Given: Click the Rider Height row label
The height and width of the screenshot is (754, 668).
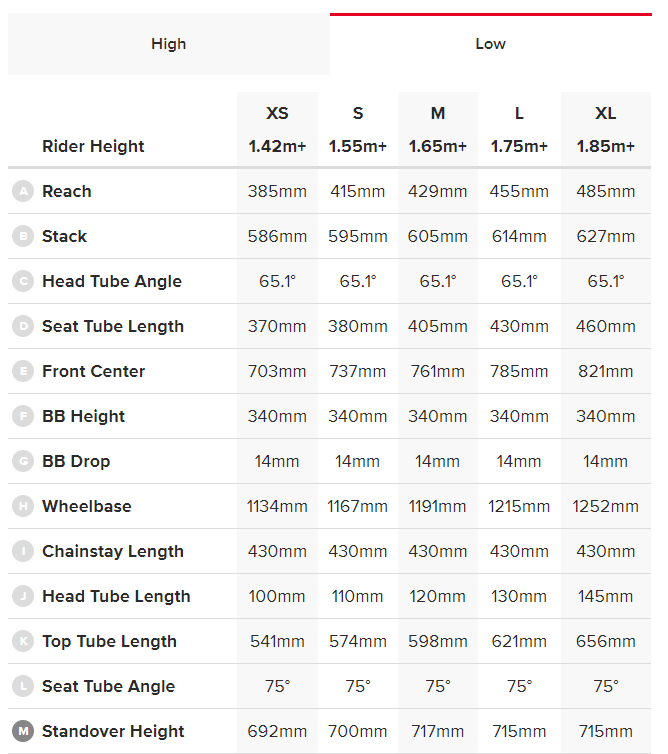Looking at the screenshot, I should click(x=93, y=146).
